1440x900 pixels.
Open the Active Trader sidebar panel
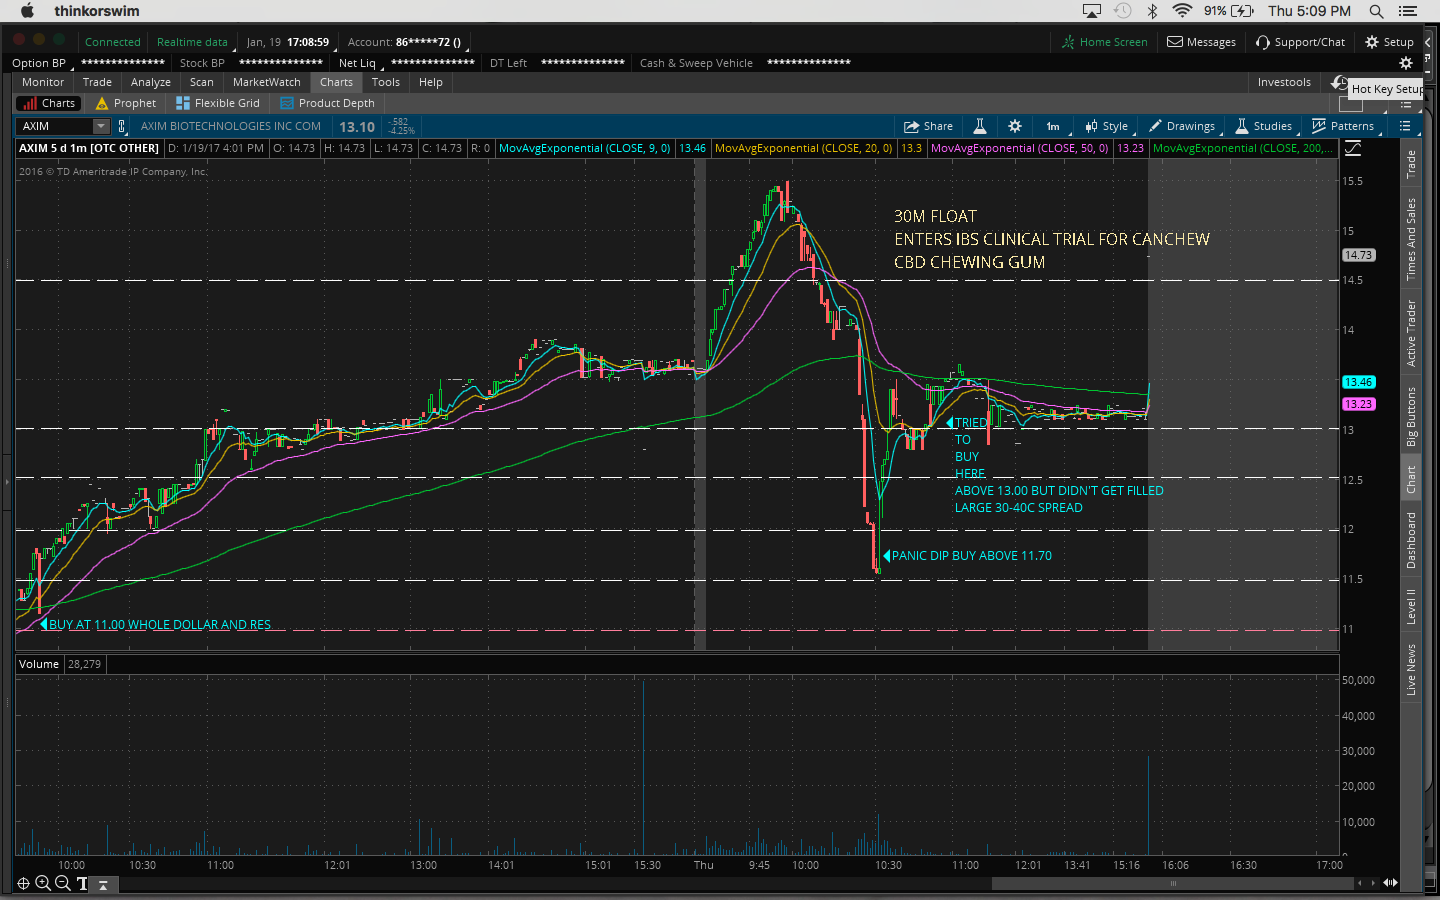click(1411, 333)
